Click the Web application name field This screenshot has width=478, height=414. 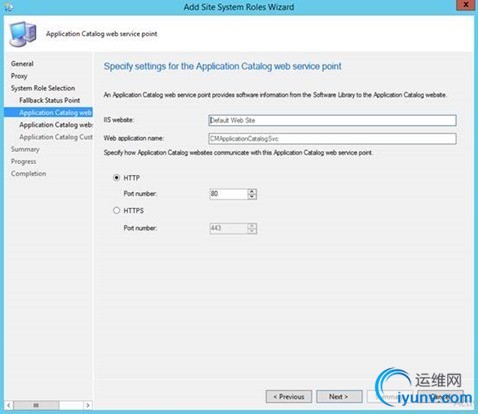click(x=332, y=139)
